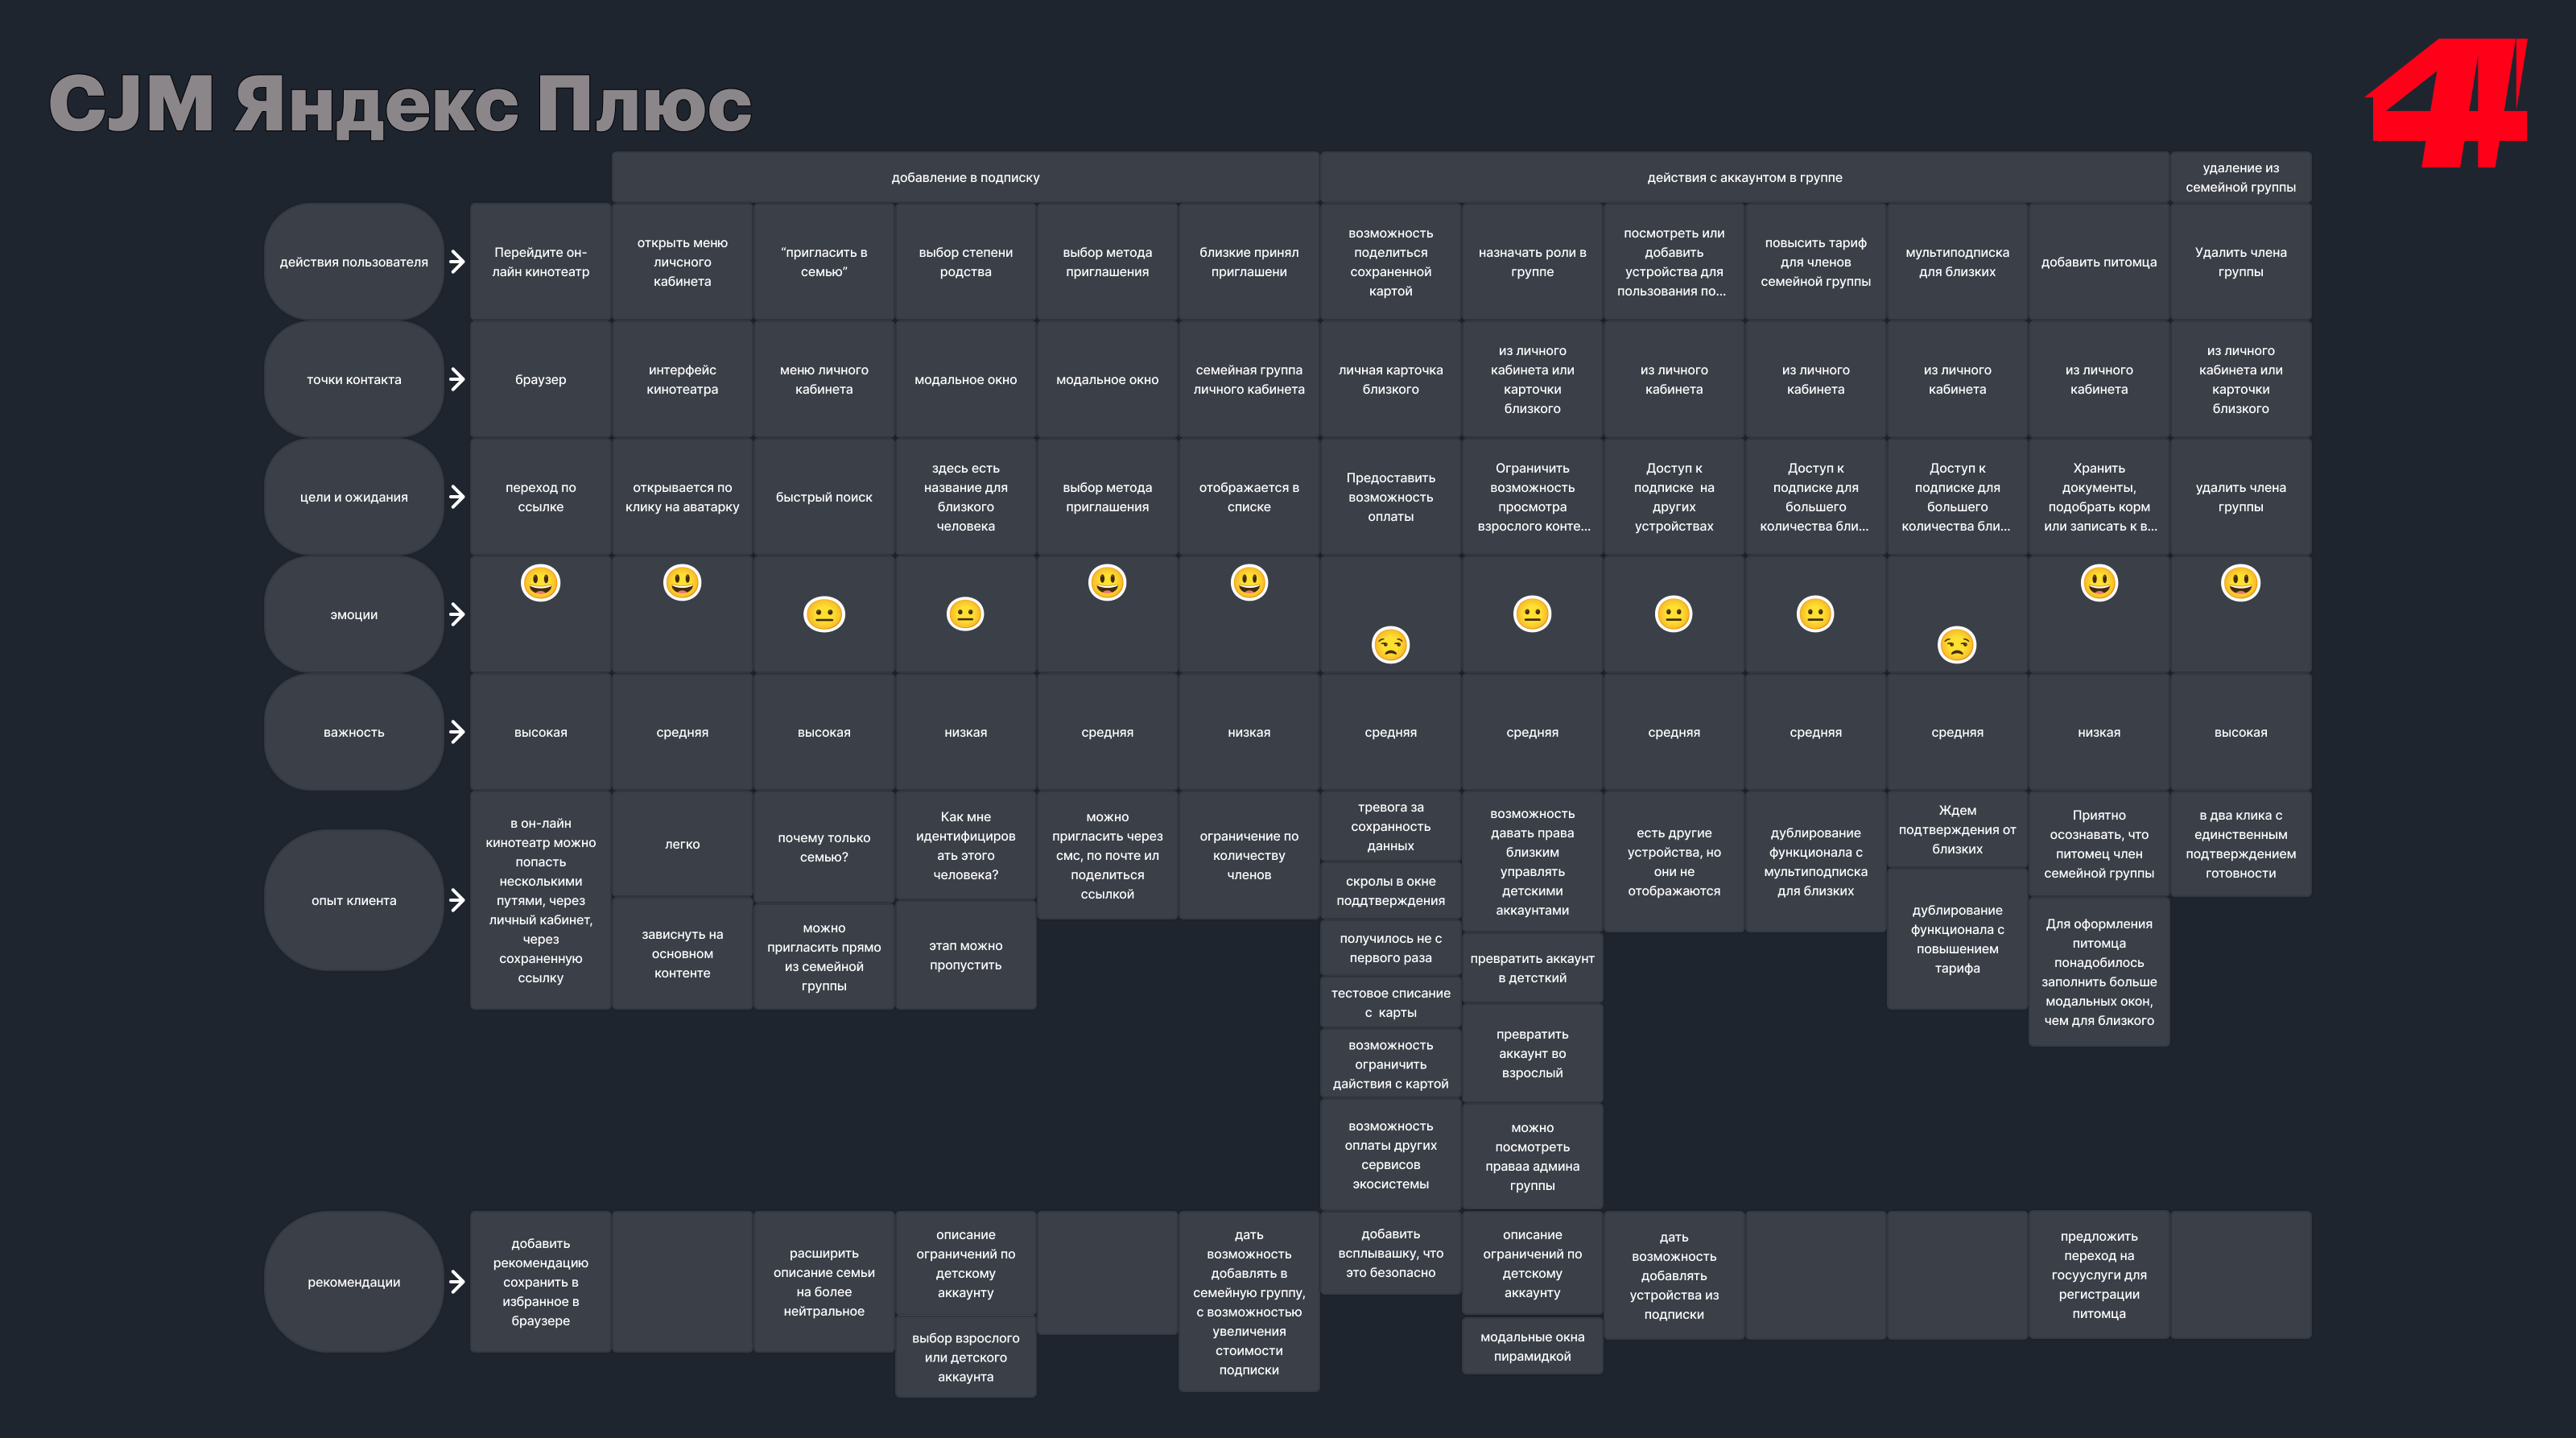Select 'открывается по клику на аватарку' cell
This screenshot has width=2576, height=1438.
[x=682, y=497]
